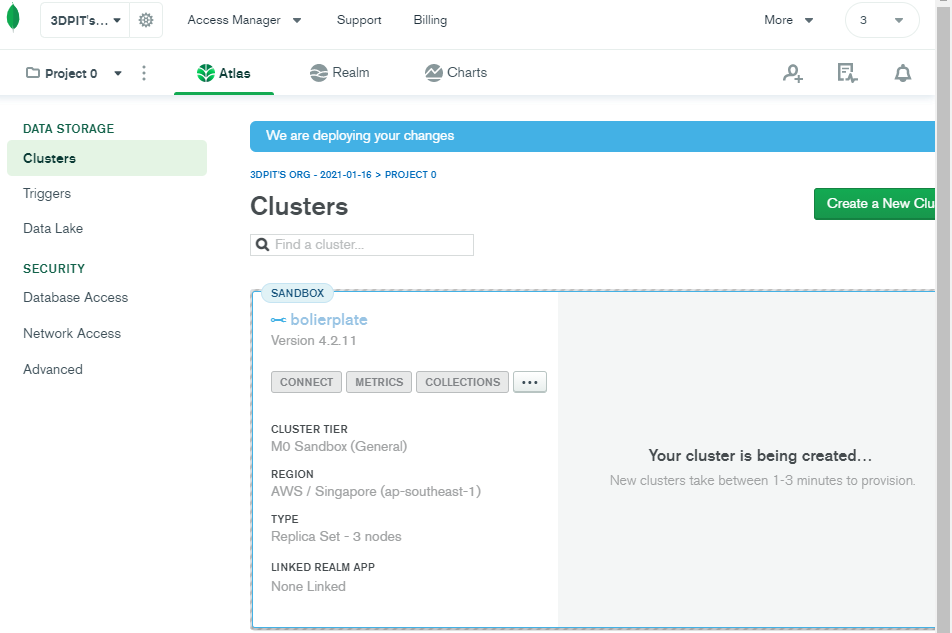Click the PROJECT 0 breadcrumb link

click(410, 175)
